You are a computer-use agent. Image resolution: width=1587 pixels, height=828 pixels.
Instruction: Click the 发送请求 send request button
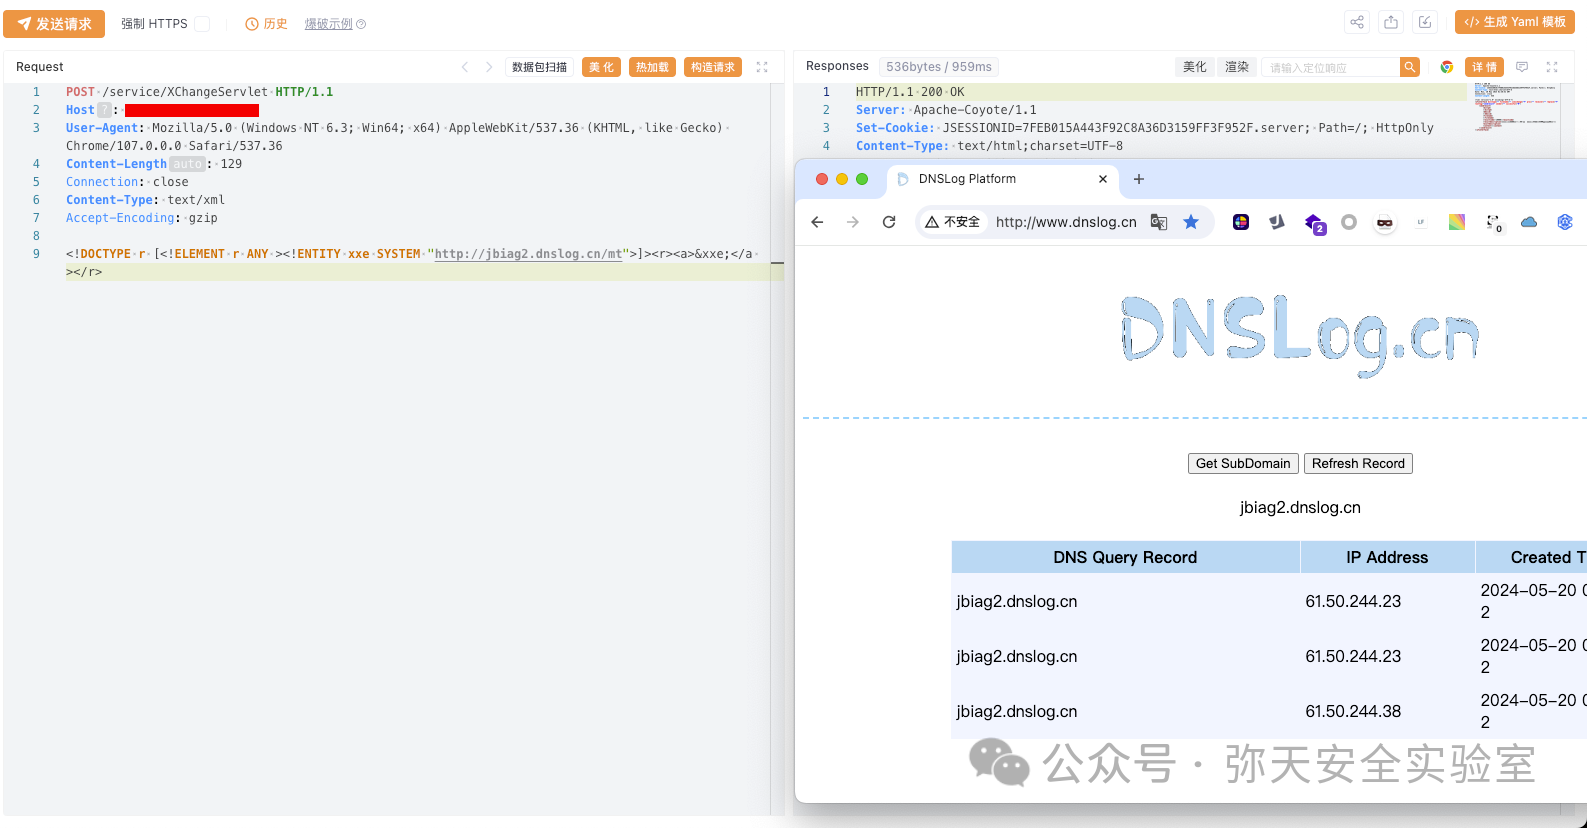[x=54, y=23]
